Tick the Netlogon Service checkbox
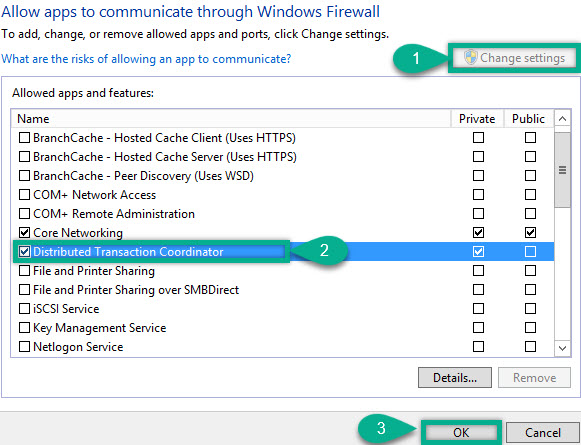This screenshot has height=445, width=581. tap(24, 347)
